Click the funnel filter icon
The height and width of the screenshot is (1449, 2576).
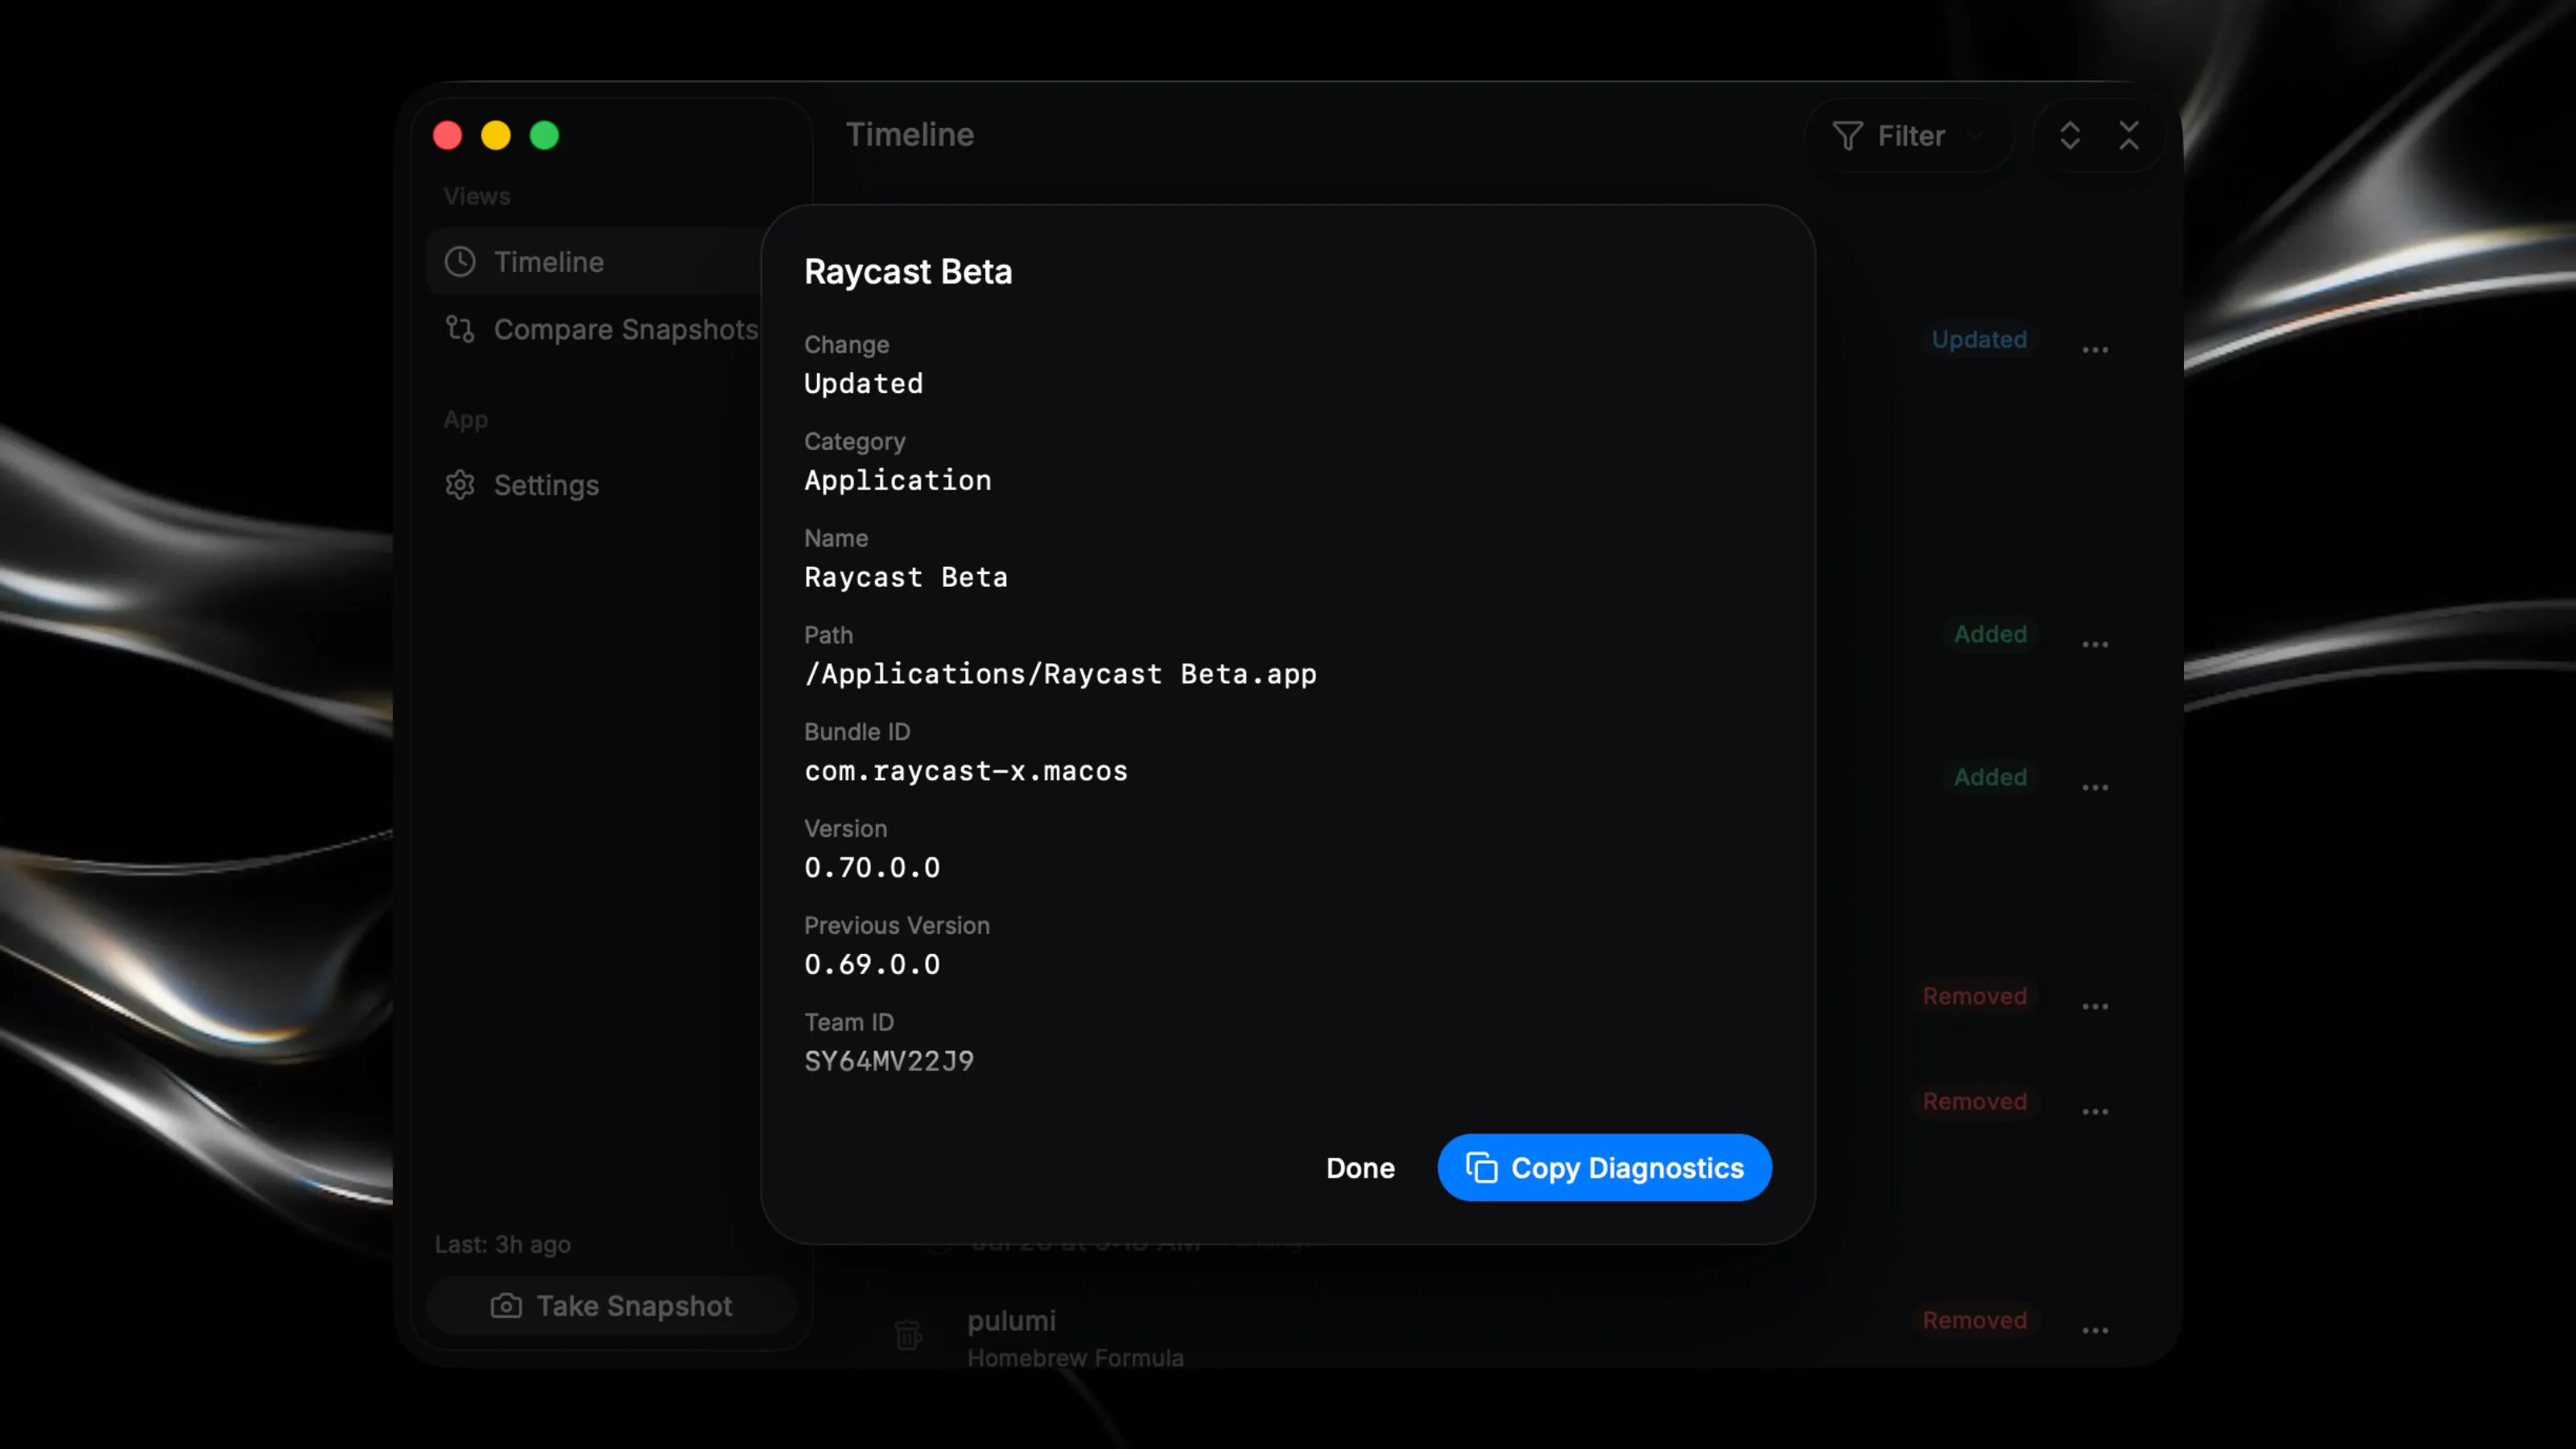[1847, 136]
